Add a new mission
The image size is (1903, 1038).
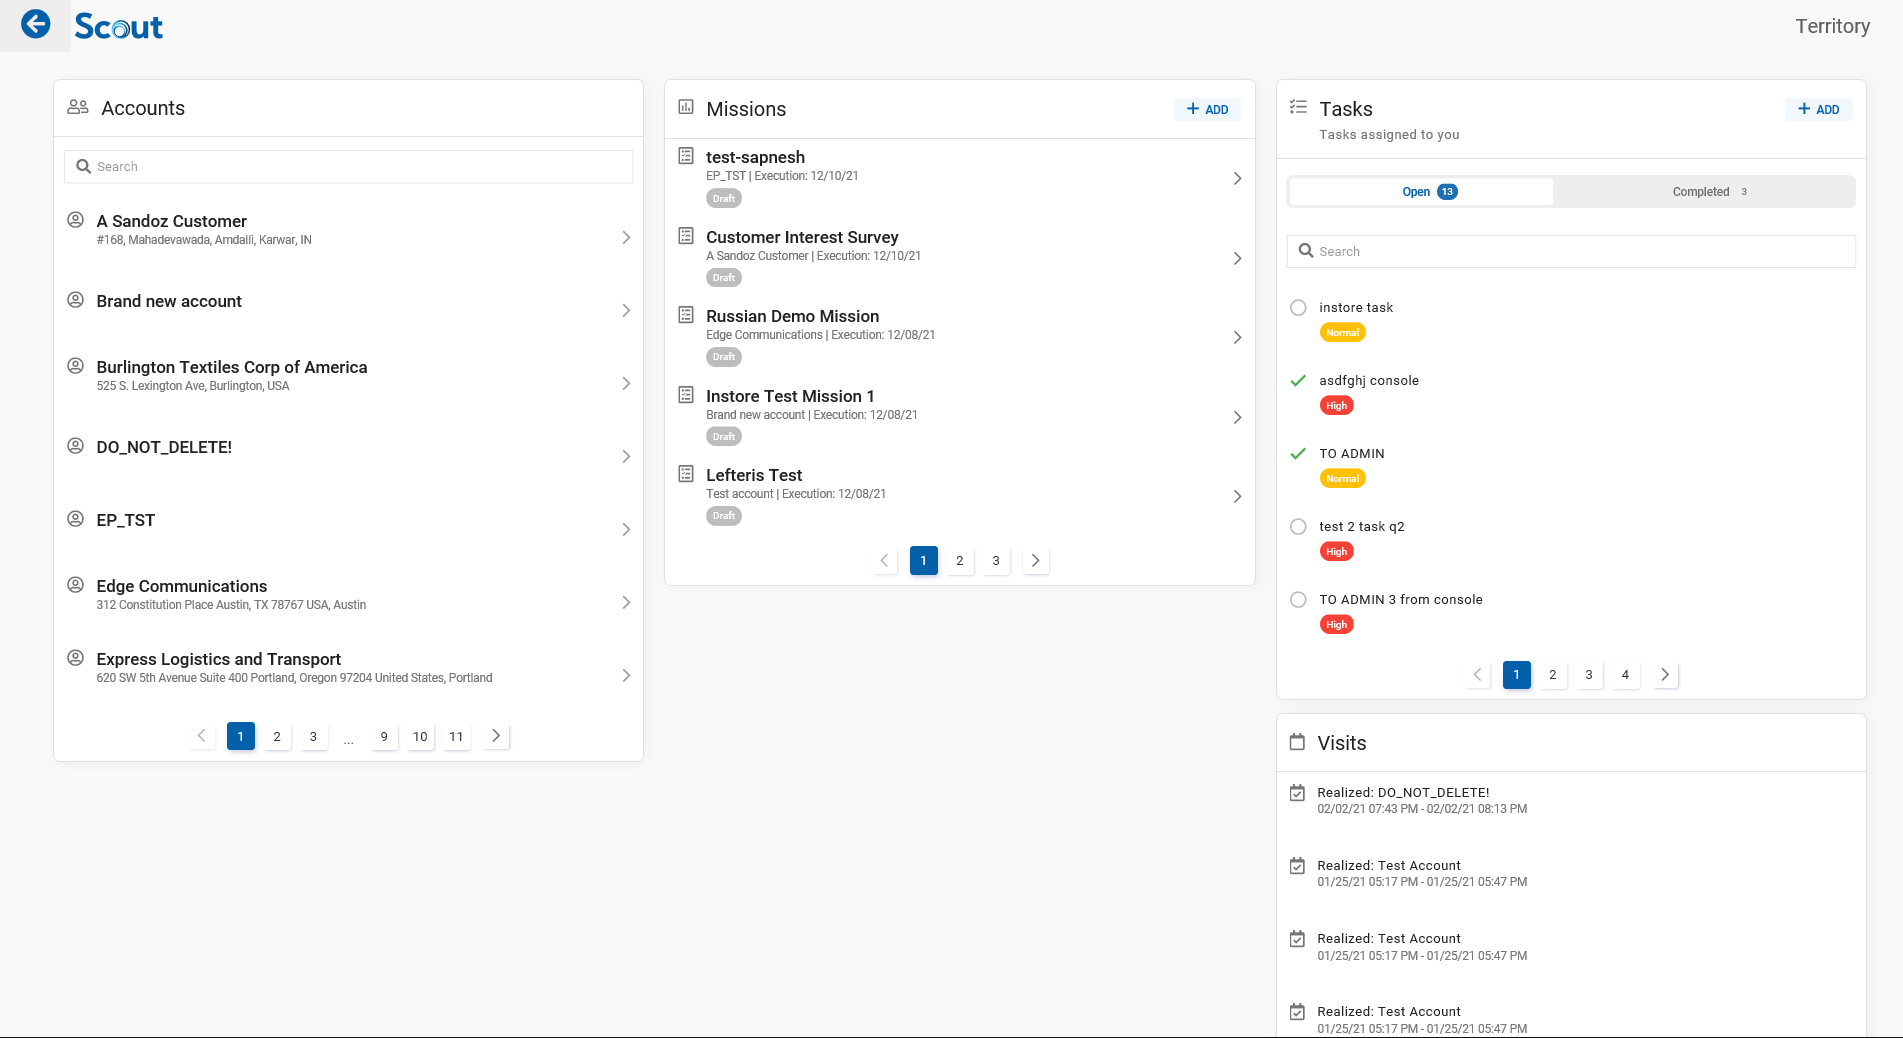coord(1207,109)
